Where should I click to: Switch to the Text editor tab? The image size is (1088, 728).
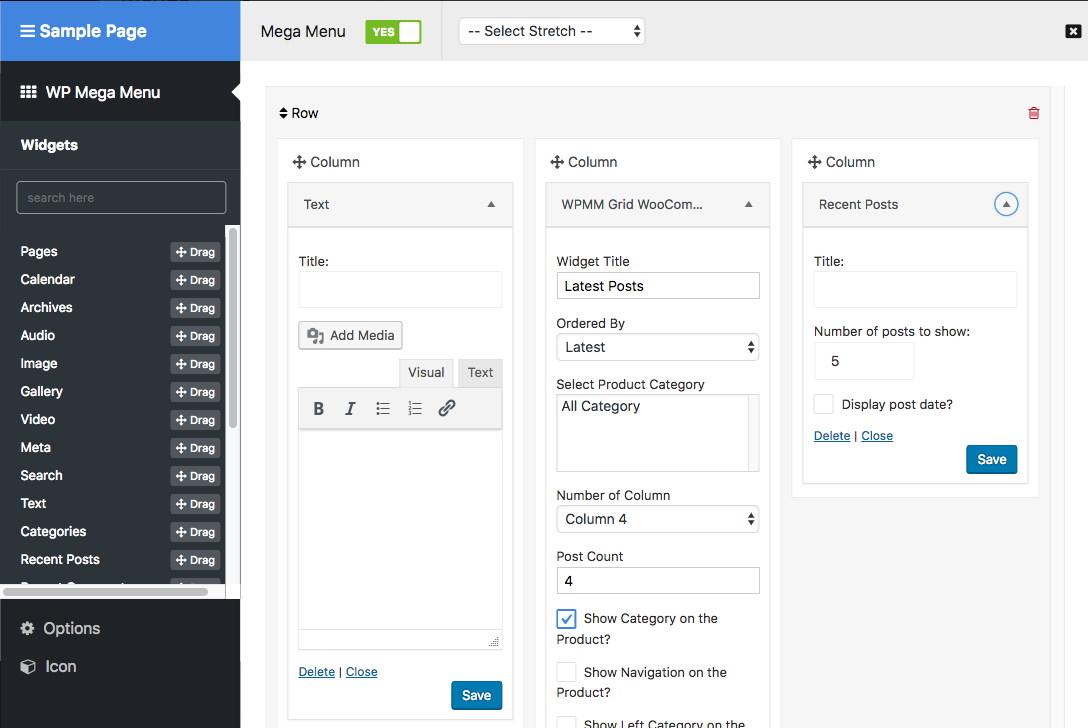(480, 373)
